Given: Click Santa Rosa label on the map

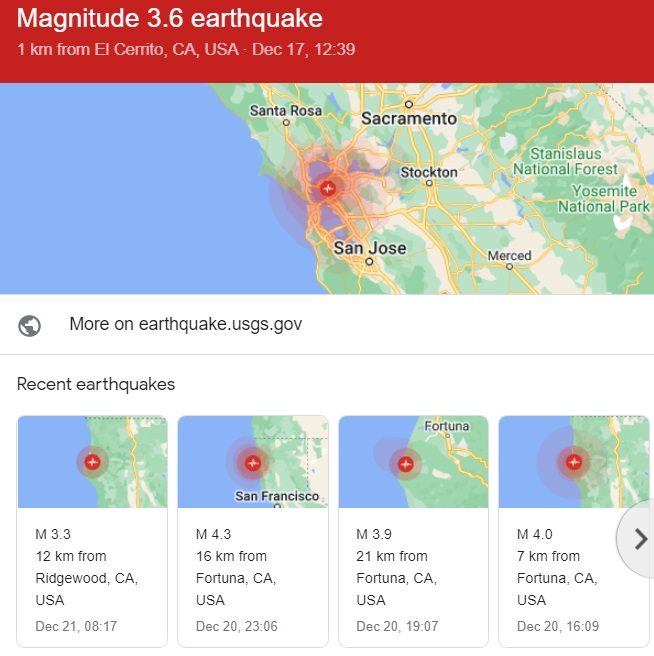Looking at the screenshot, I should (287, 110).
